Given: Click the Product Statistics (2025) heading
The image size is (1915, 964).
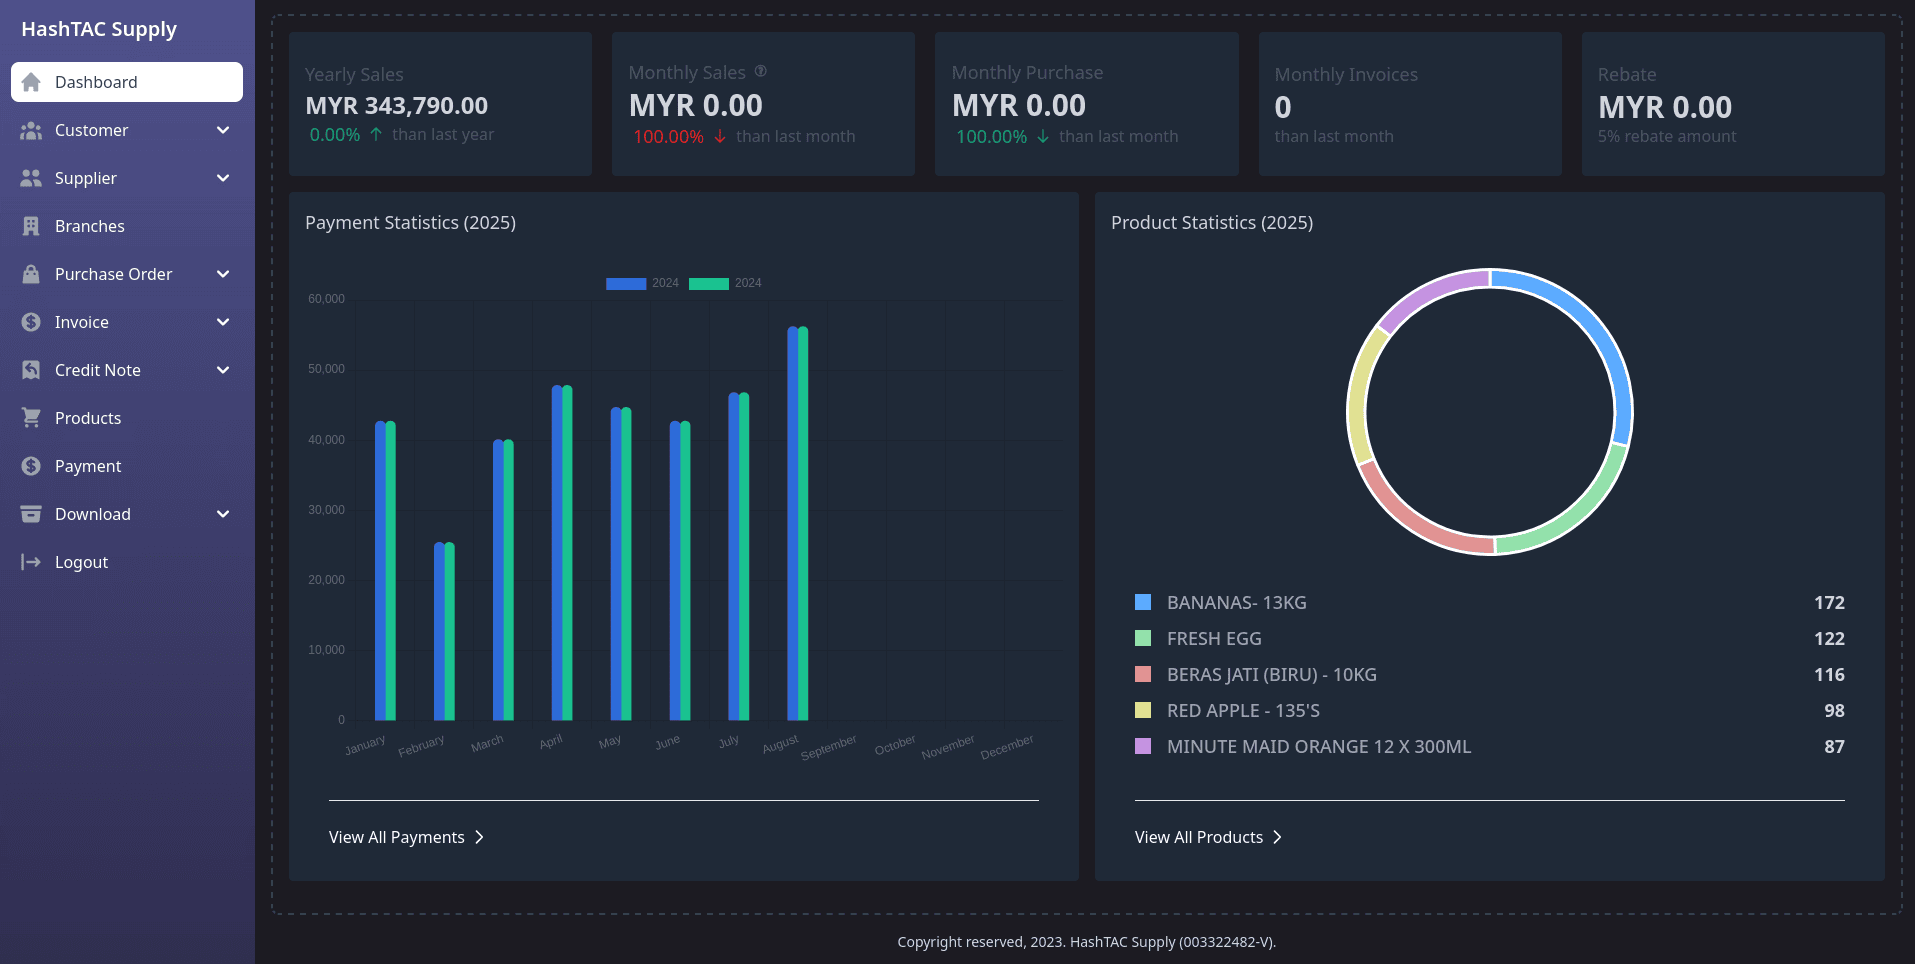Looking at the screenshot, I should [1212, 222].
